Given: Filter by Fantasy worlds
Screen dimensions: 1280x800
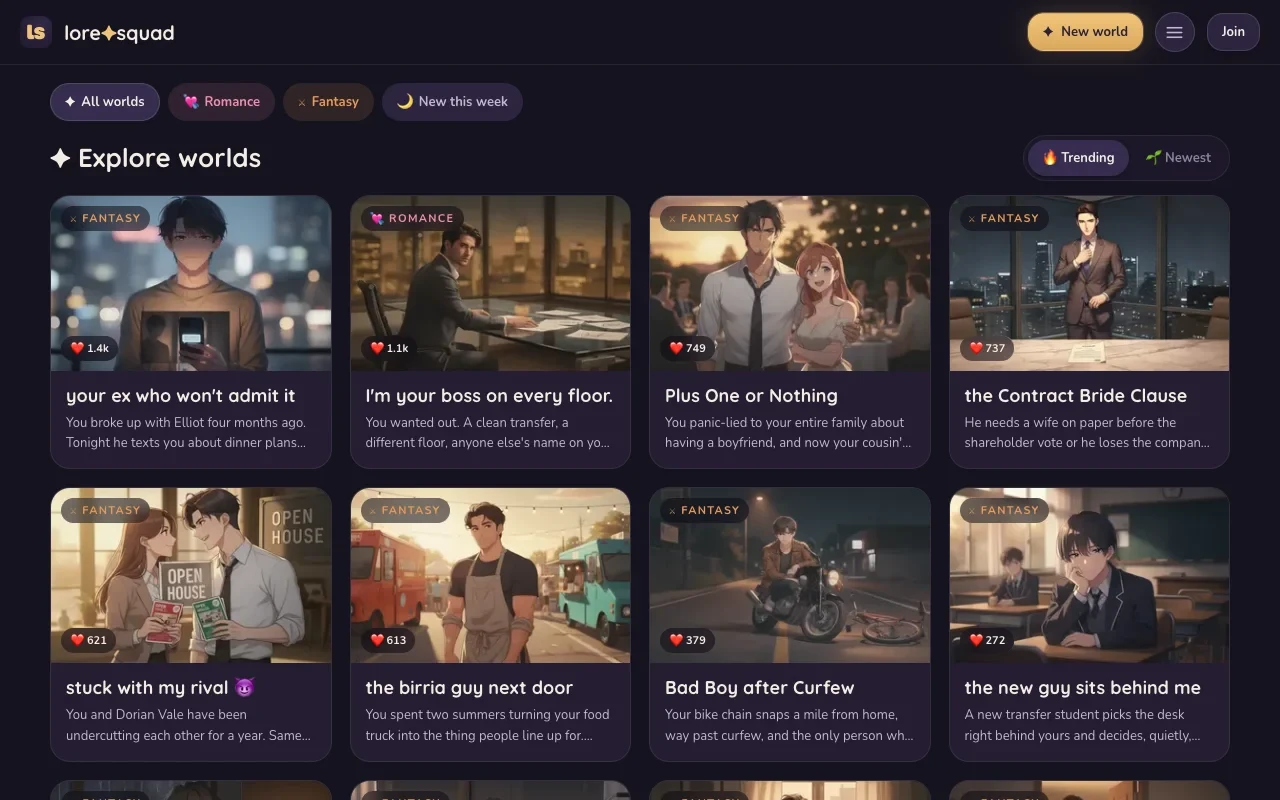Looking at the screenshot, I should click(x=328, y=102).
